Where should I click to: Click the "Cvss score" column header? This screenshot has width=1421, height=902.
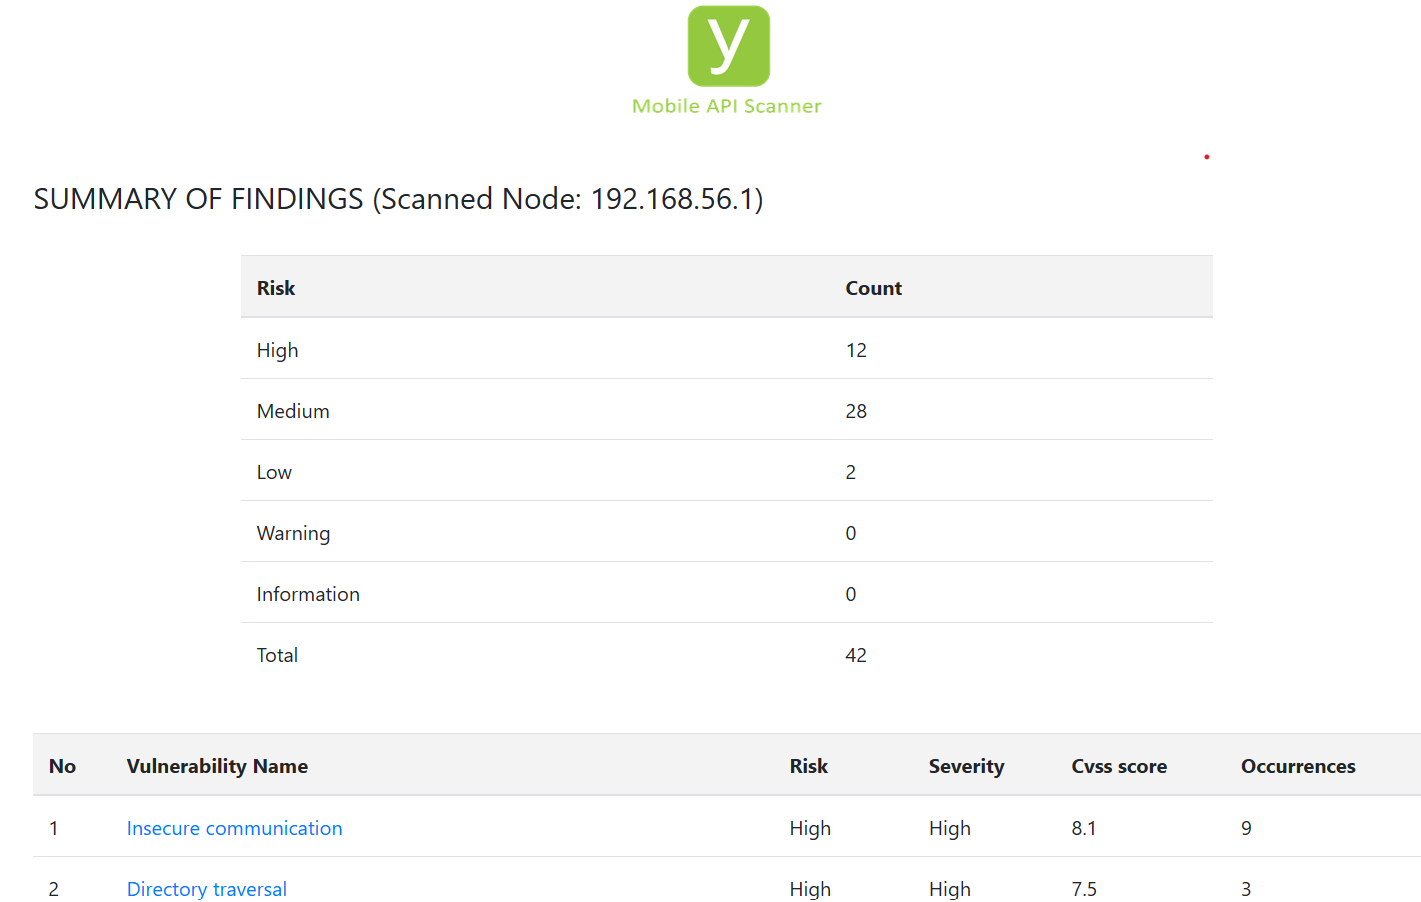tap(1119, 766)
